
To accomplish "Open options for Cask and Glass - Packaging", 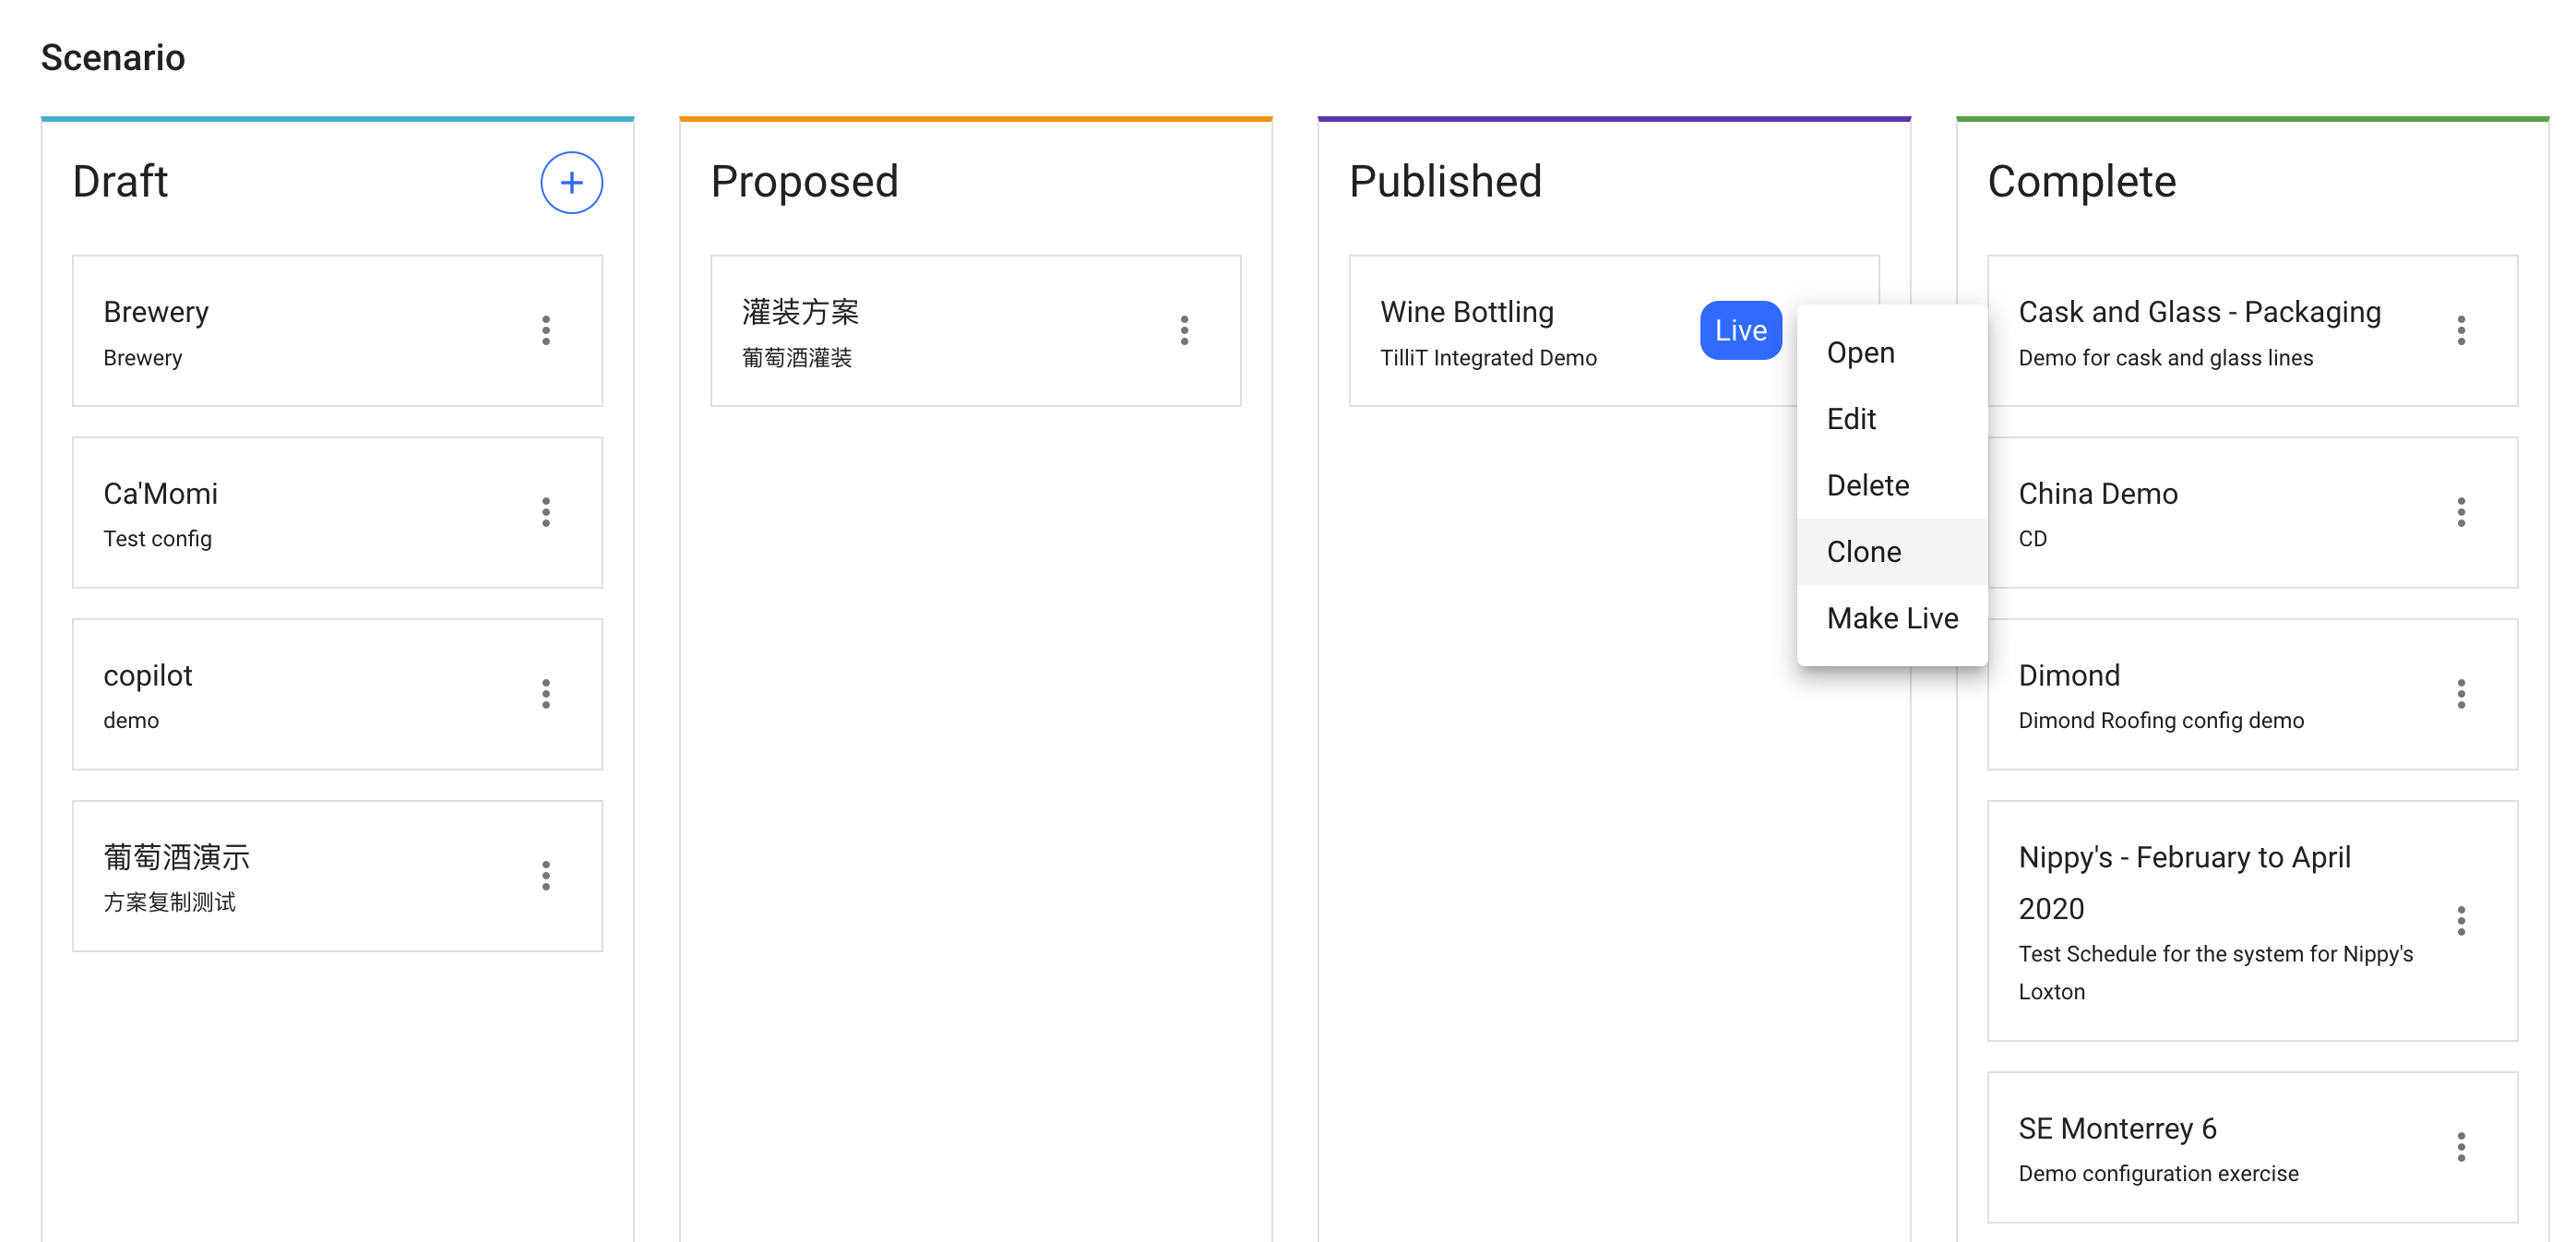I will 2462,331.
